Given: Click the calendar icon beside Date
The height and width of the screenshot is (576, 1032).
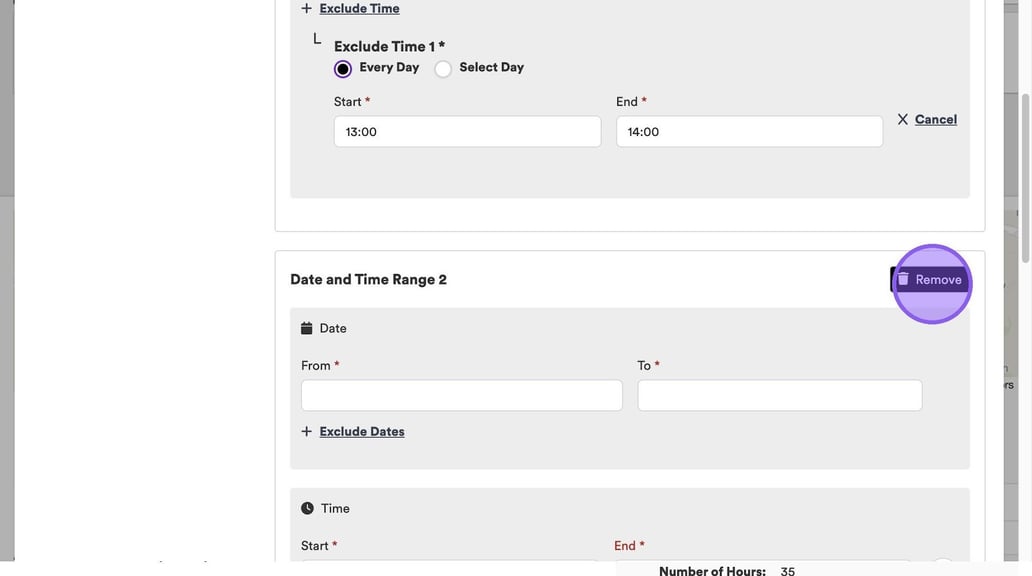Looking at the screenshot, I should 307,328.
